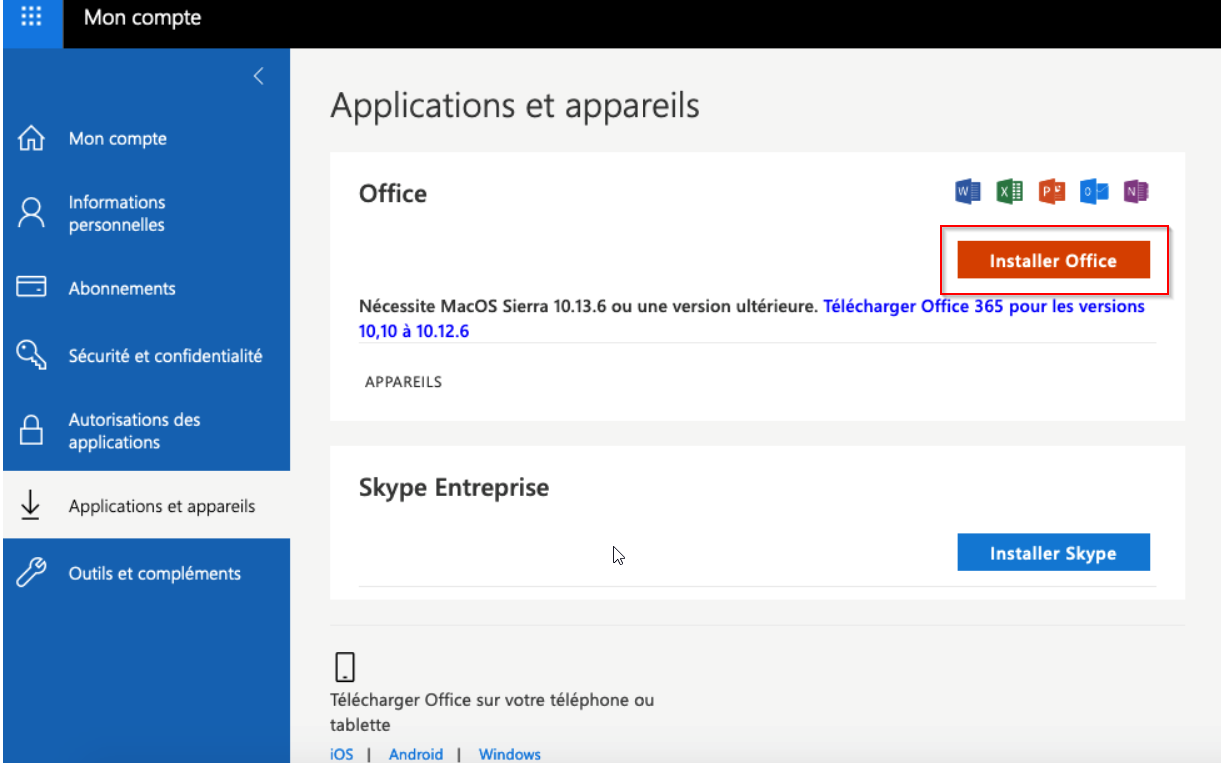Click the key icon for Sécurité et confidentialité
Image resolution: width=1225 pixels, height=768 pixels.
(x=32, y=355)
